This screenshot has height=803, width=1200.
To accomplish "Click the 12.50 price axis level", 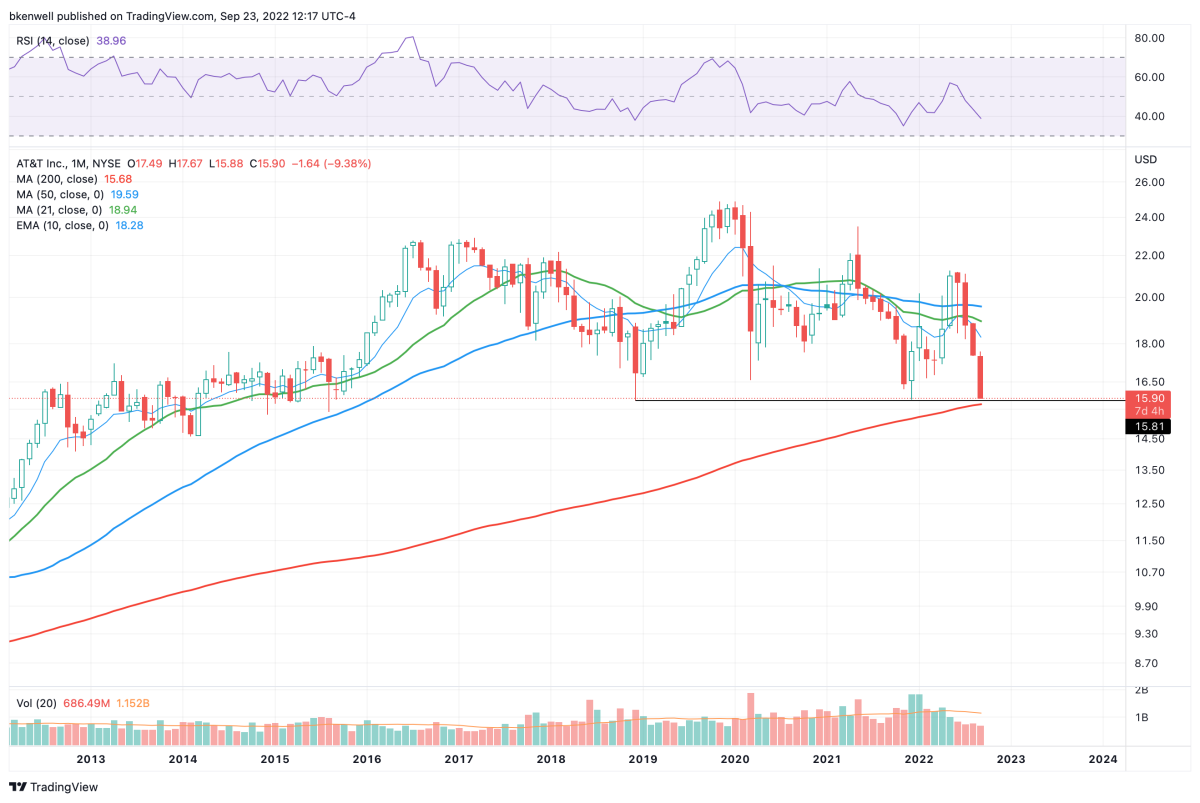I will click(x=1149, y=504).
